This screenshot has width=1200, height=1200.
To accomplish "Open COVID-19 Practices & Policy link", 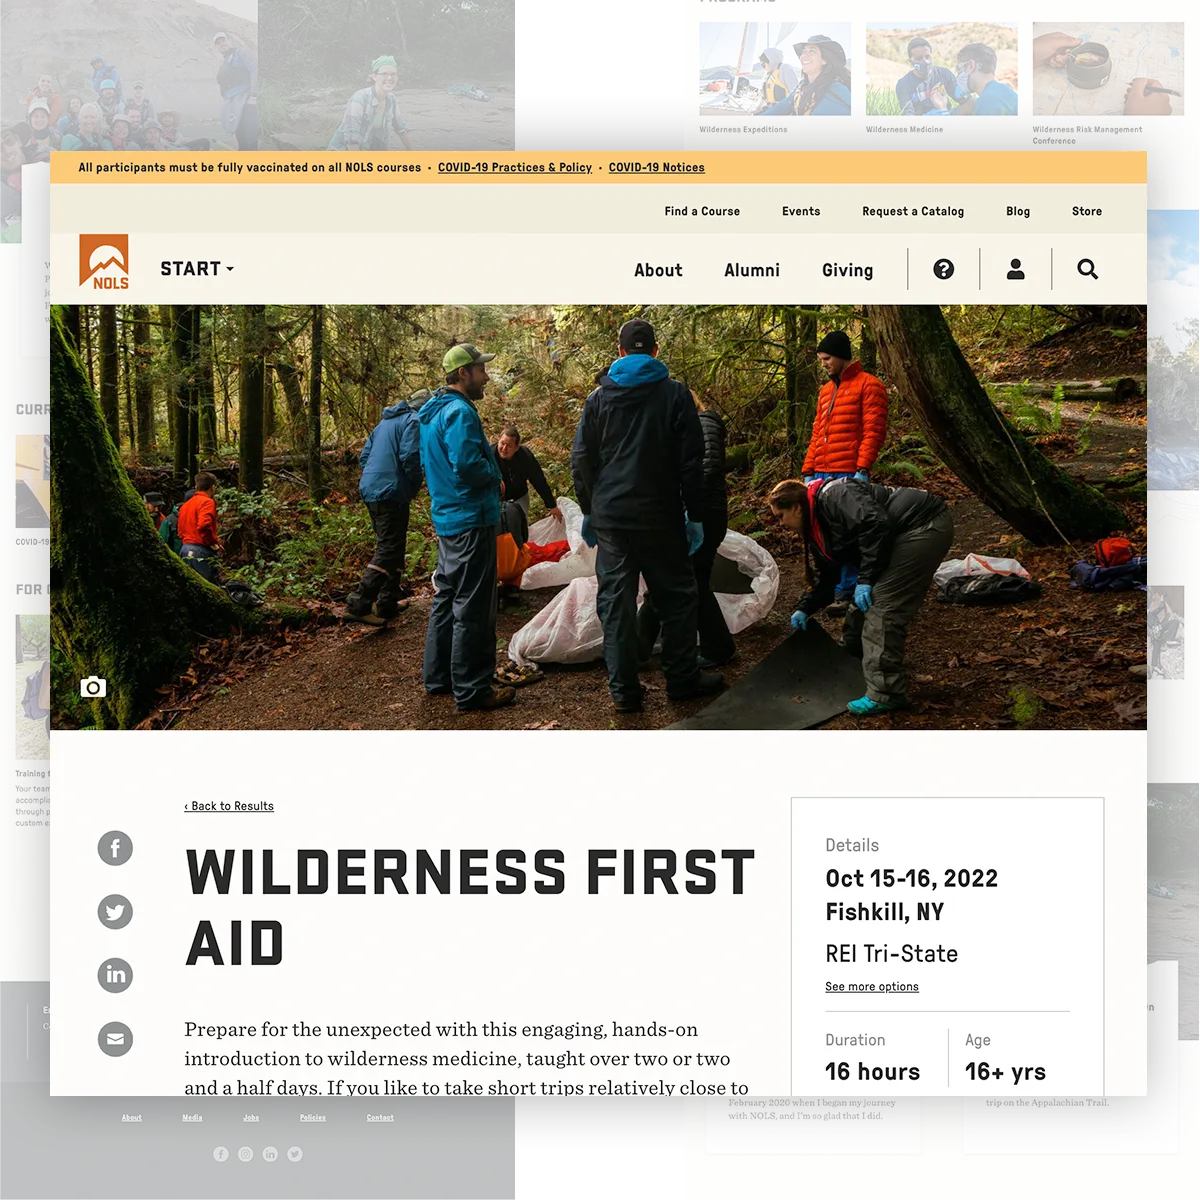I will click(x=515, y=167).
